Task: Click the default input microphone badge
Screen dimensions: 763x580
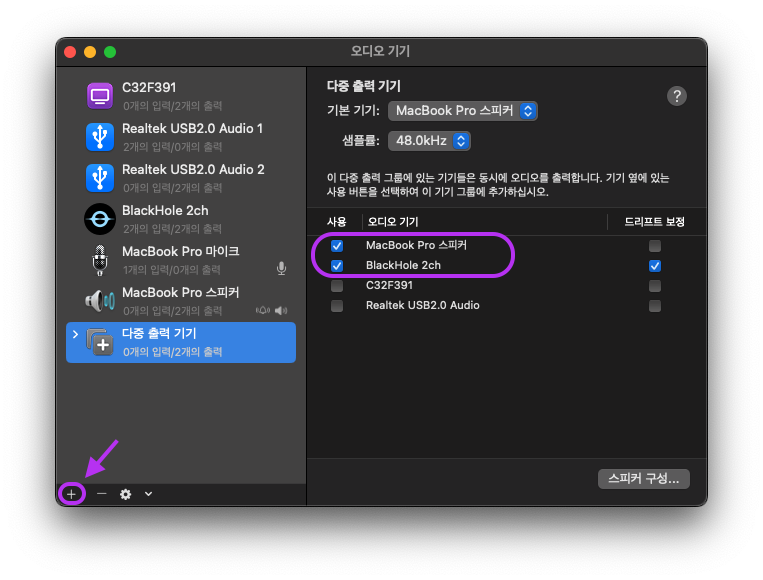Action: (x=281, y=268)
